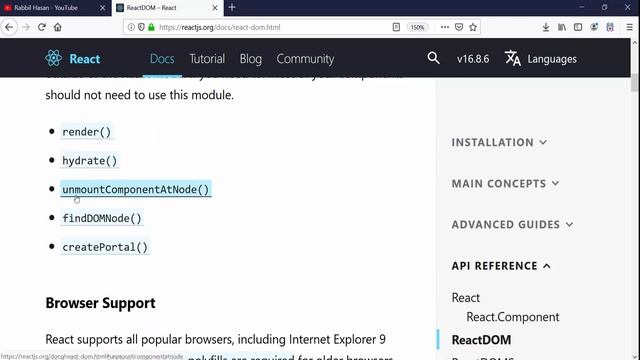Toggle the sidebars icon
The width and height of the screenshot is (640, 360).
578,27
